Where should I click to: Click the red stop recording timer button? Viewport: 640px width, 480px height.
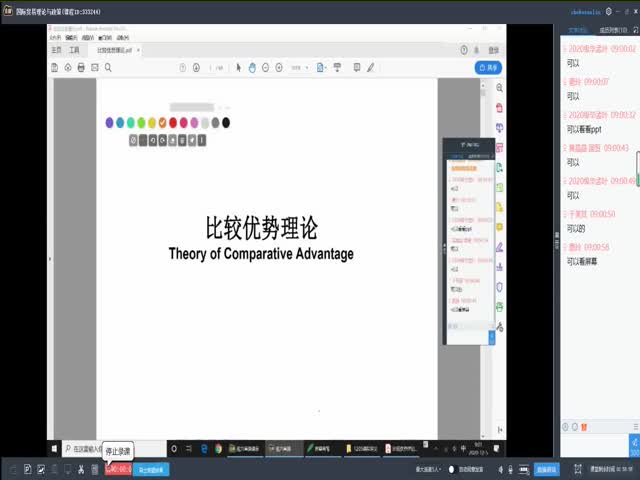click(118, 469)
